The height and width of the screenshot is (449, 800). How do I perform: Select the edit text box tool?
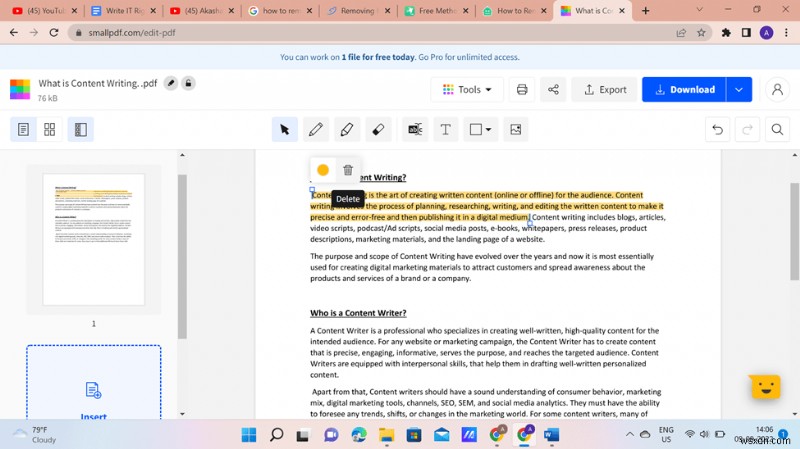coord(415,130)
